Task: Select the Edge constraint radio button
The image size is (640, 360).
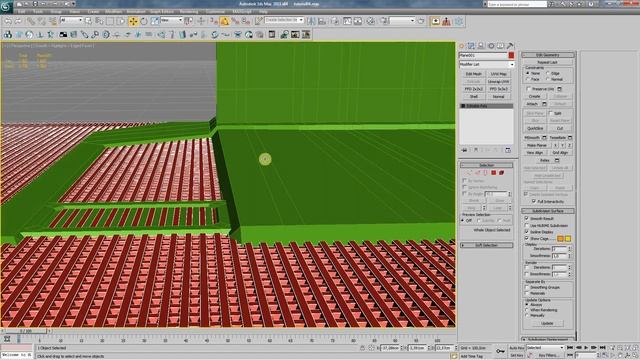Action: (x=548, y=73)
